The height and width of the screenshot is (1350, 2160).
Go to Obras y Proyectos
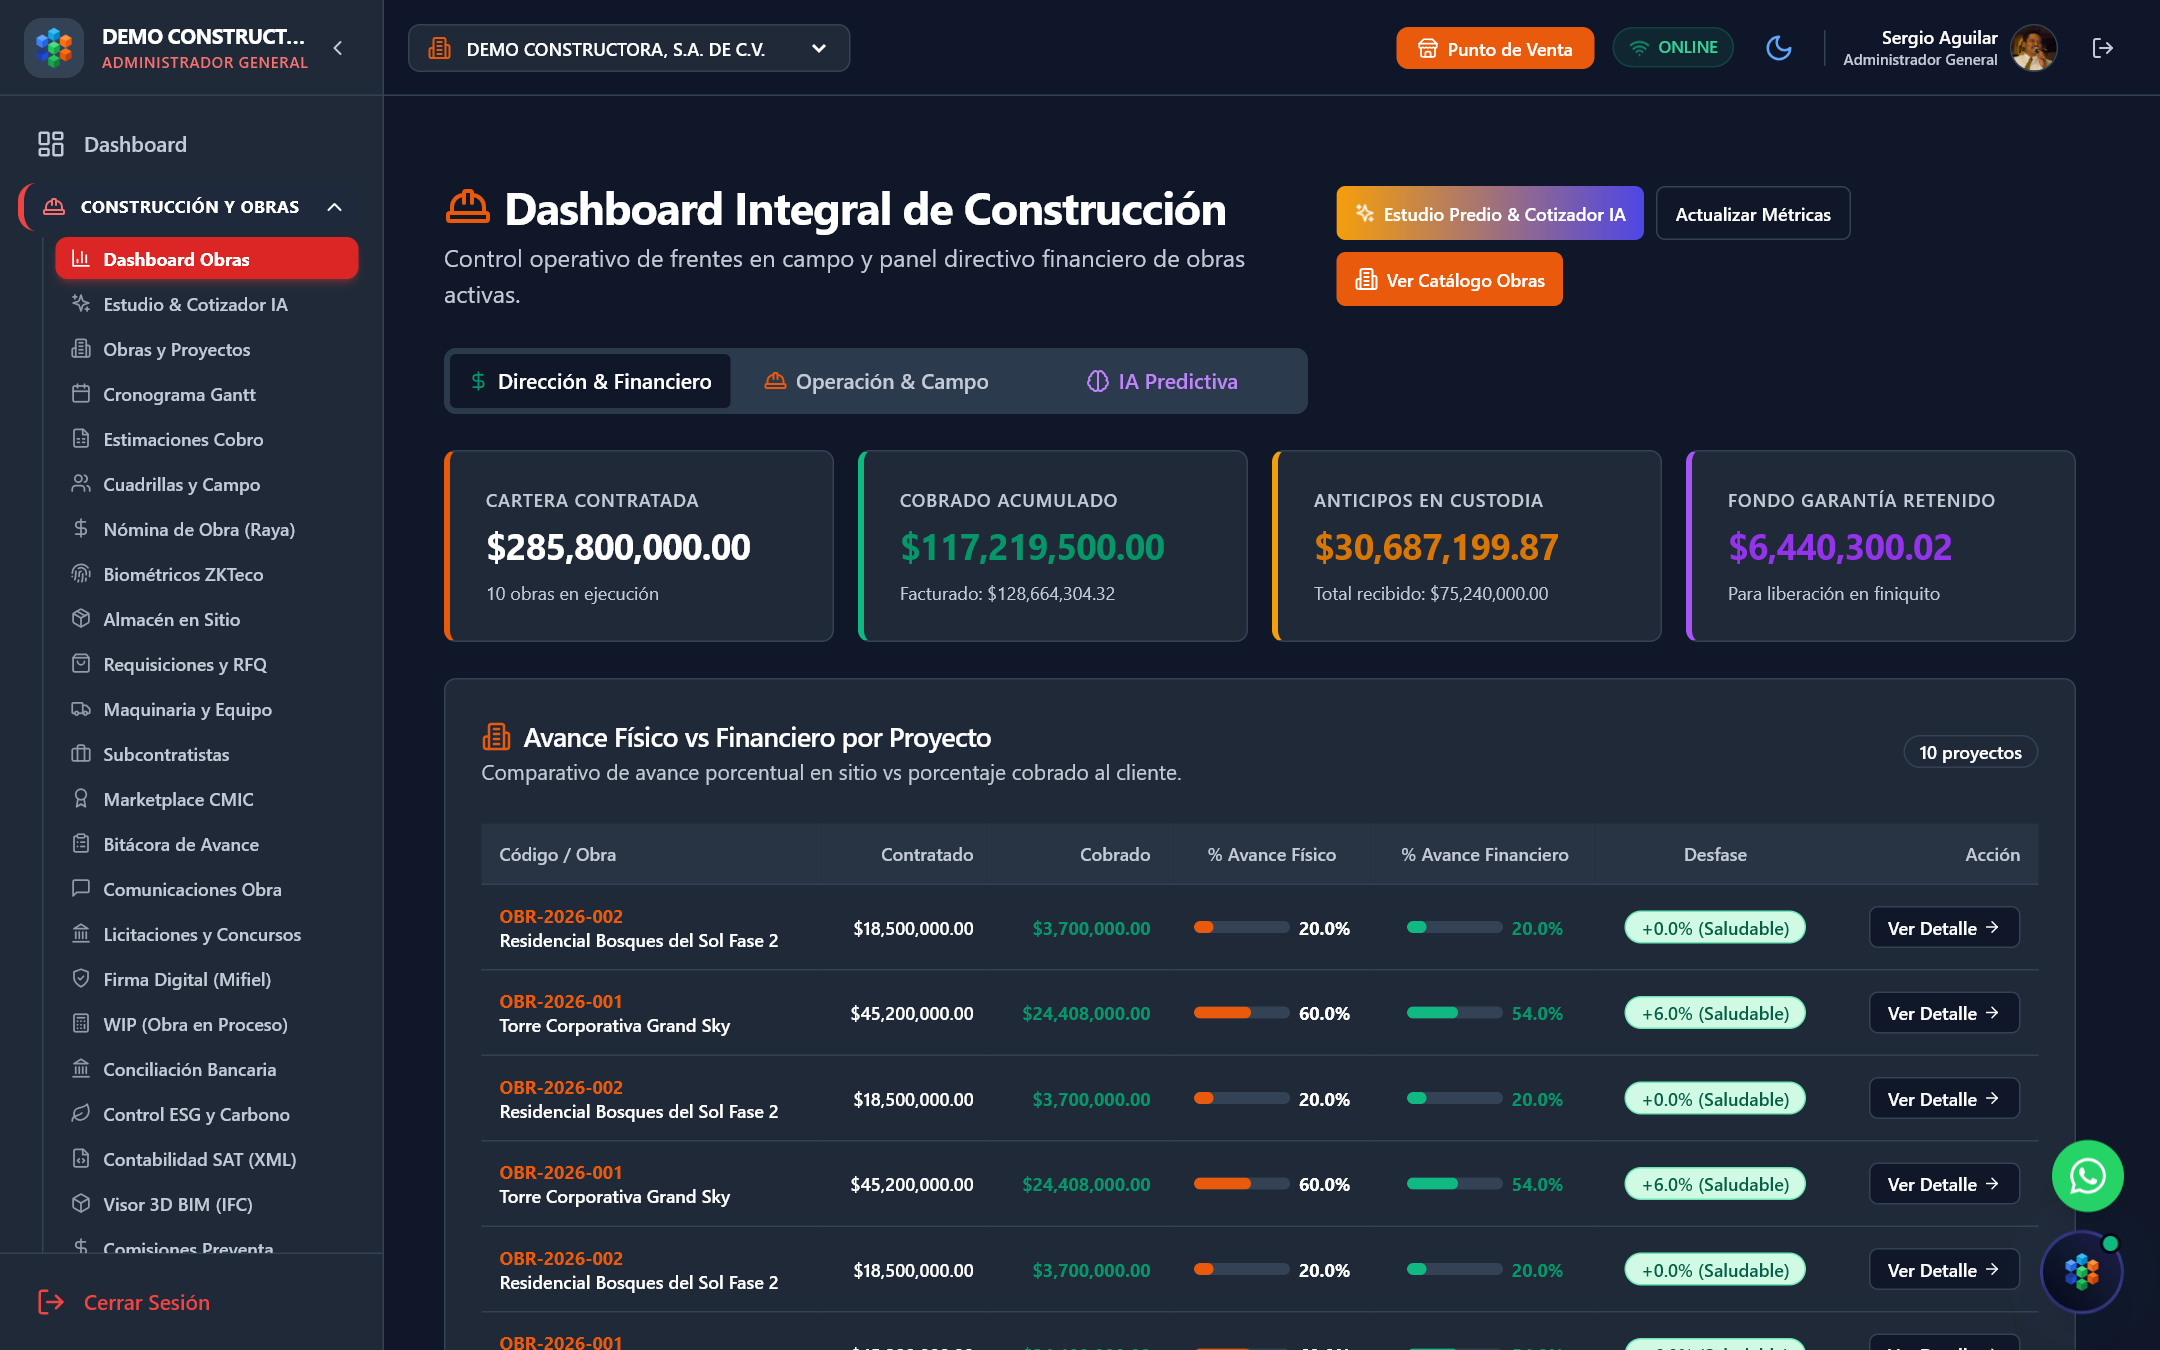pos(207,349)
